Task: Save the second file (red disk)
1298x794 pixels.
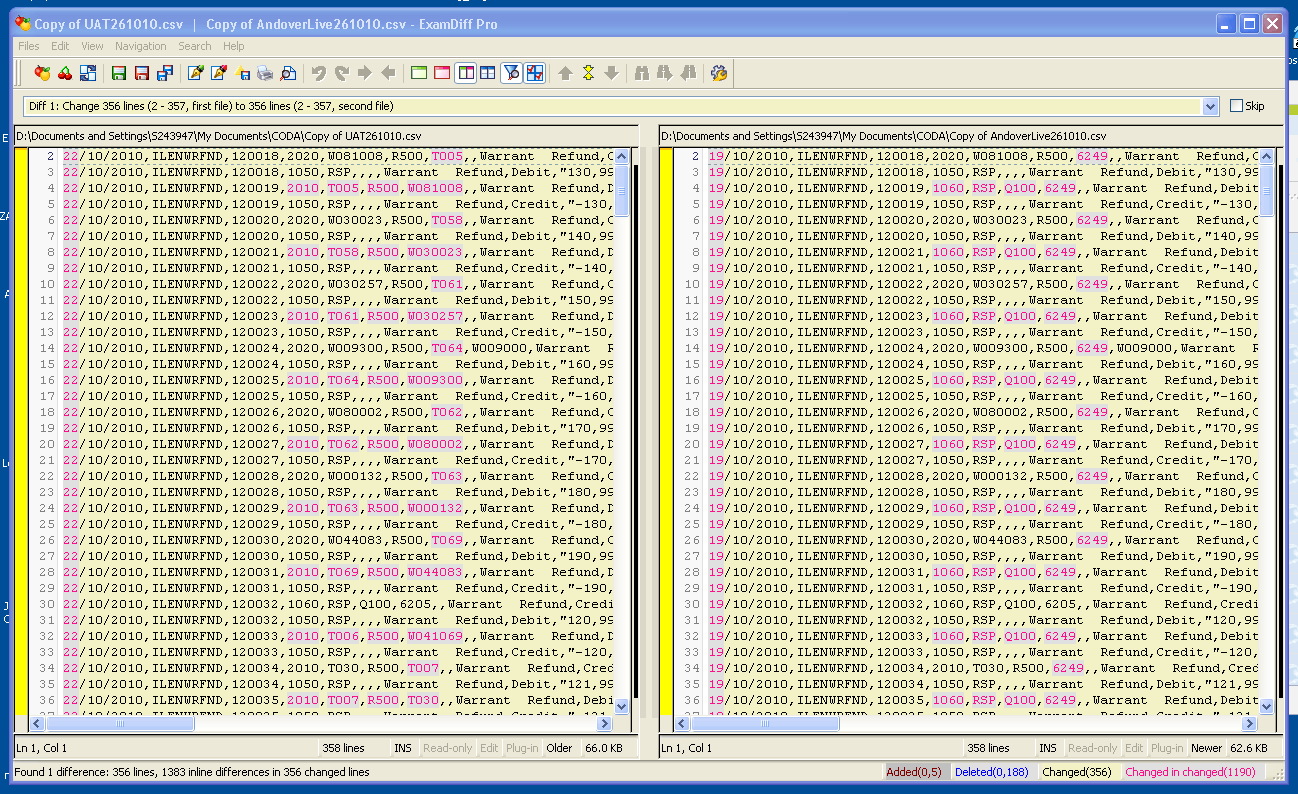Action: pos(142,73)
